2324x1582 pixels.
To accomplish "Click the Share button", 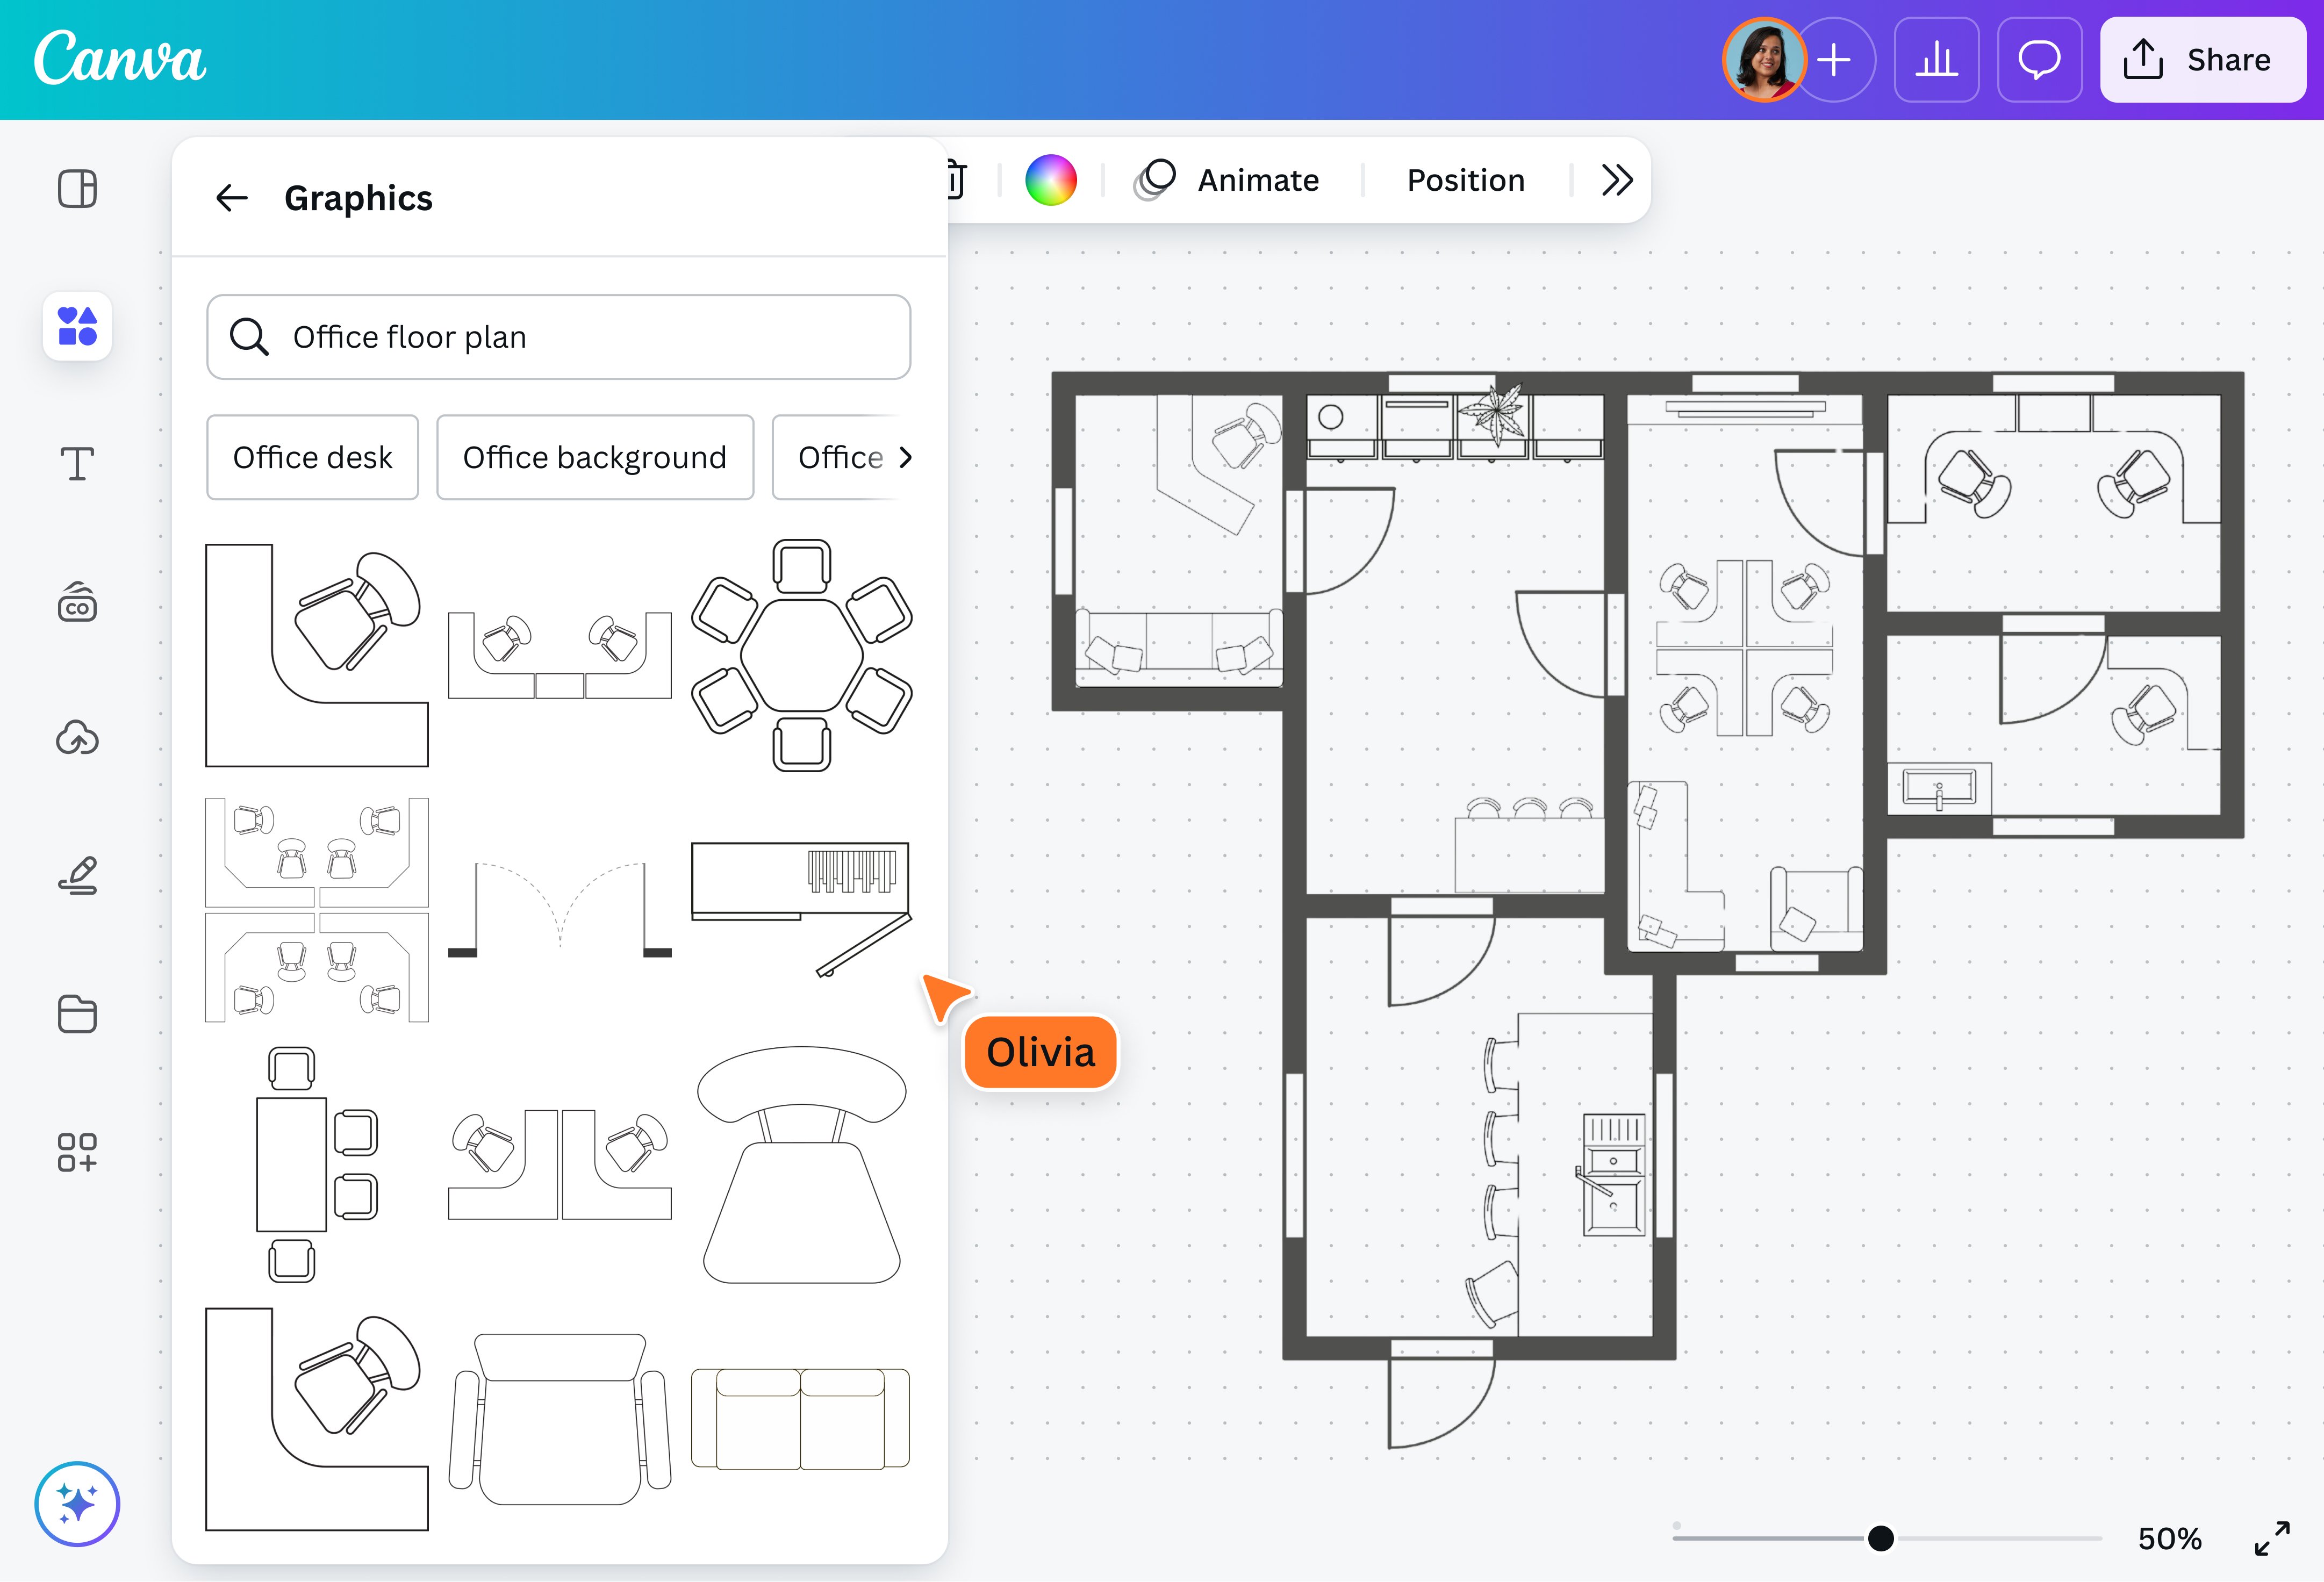I will coord(2203,60).
